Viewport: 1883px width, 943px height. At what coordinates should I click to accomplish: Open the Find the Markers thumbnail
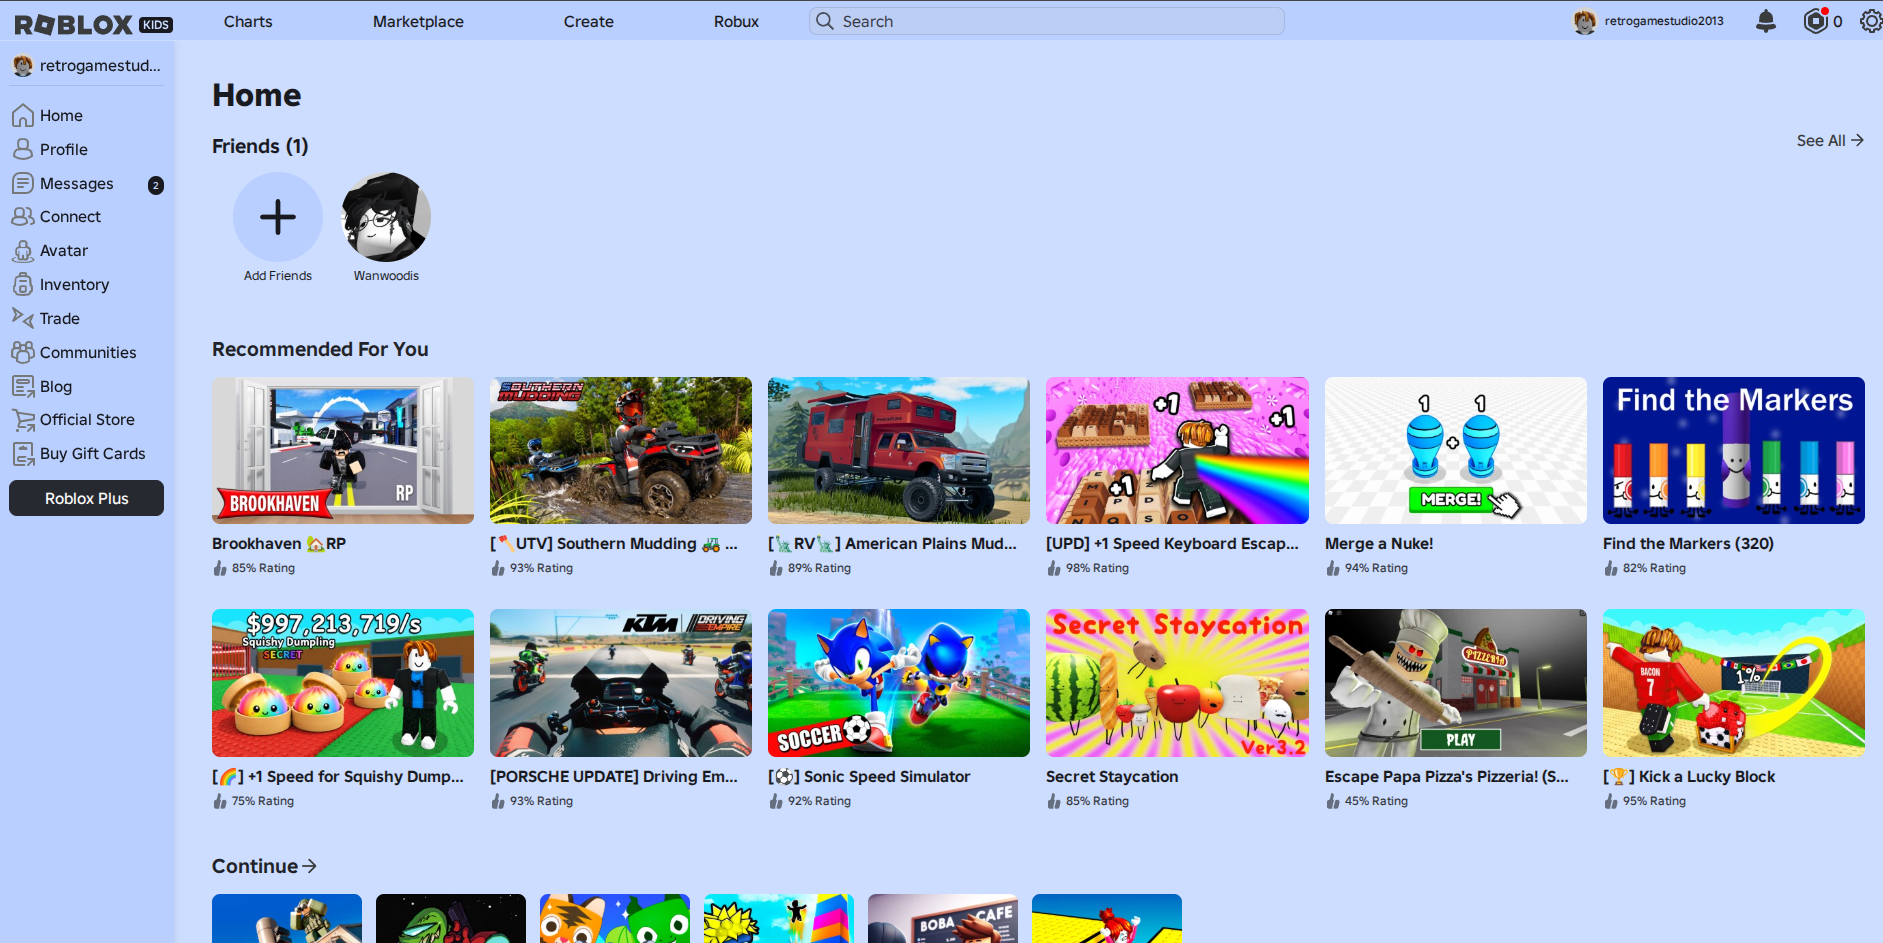1734,450
